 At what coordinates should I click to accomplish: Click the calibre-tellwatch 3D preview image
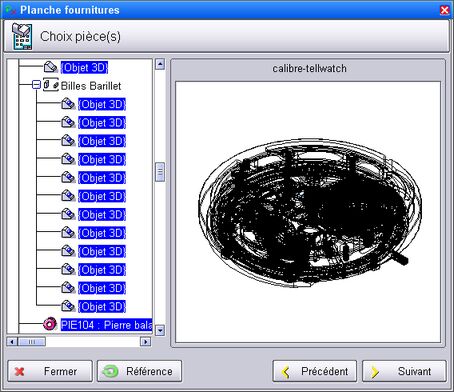click(x=308, y=212)
